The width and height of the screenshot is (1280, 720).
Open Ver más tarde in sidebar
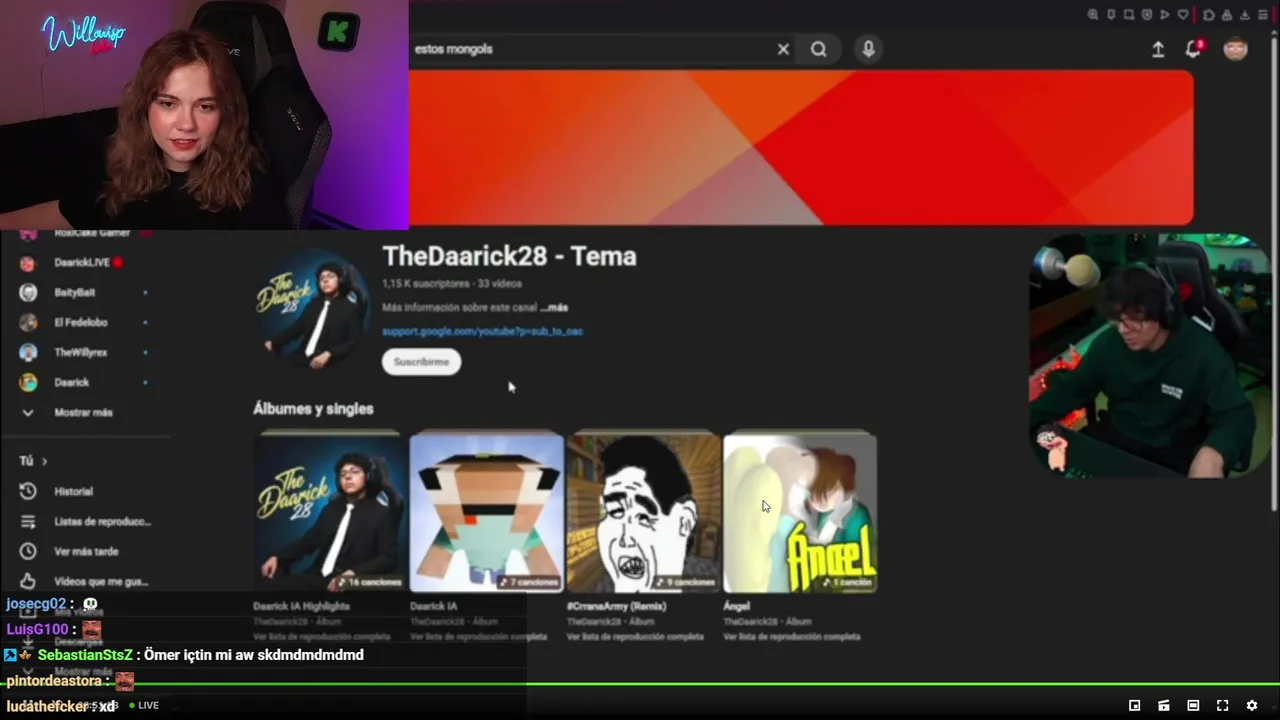tap(72, 551)
